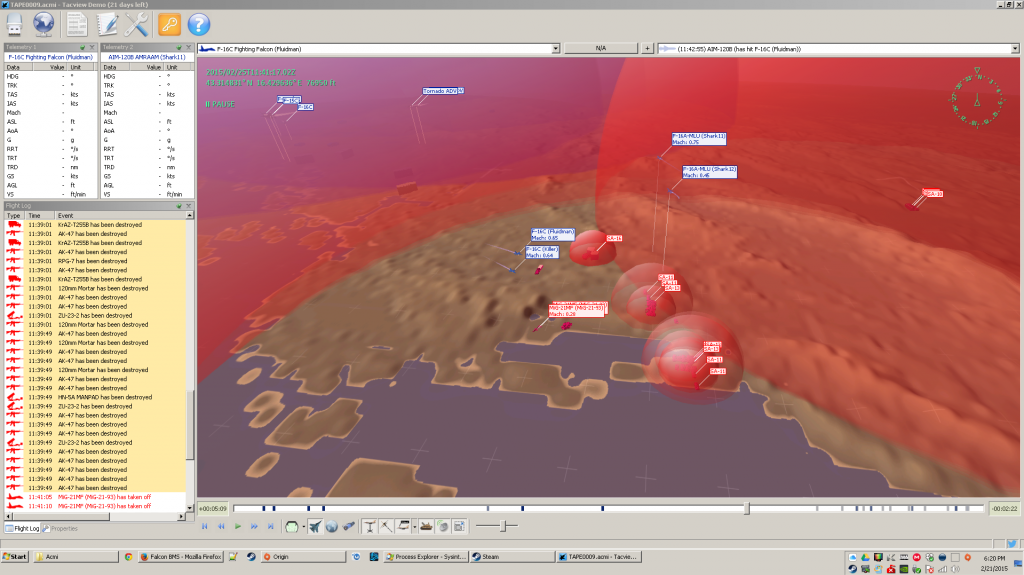Toggle the tank ground objects icon

[x=426, y=526]
